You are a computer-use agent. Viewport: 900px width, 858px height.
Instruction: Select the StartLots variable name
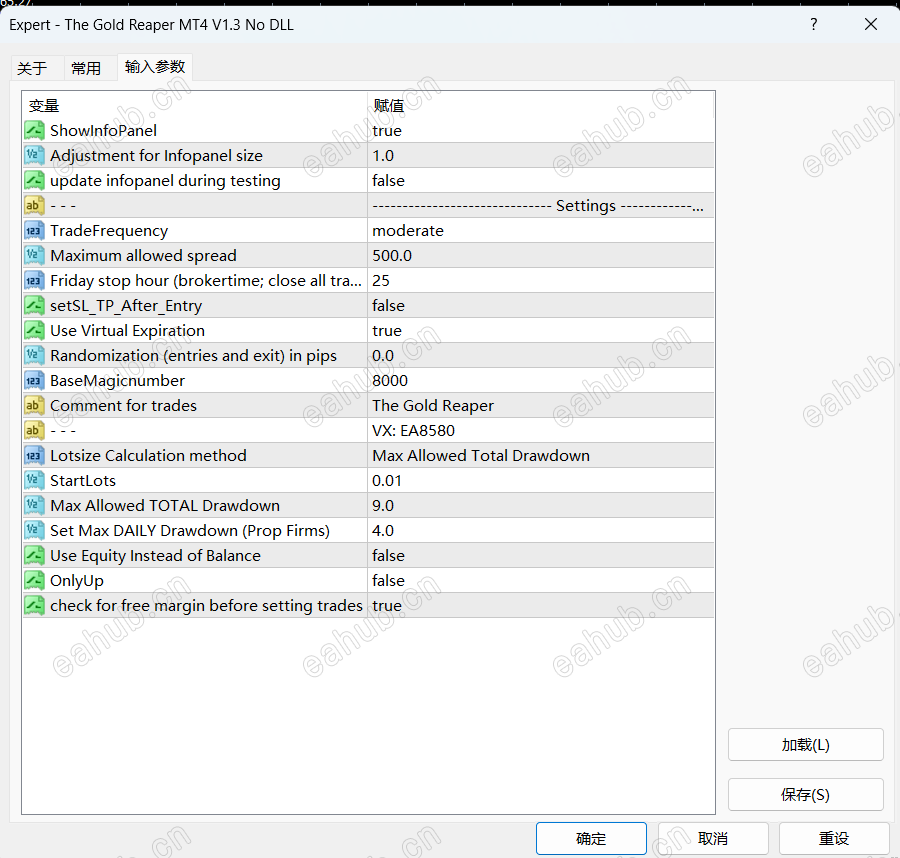[x=83, y=480]
